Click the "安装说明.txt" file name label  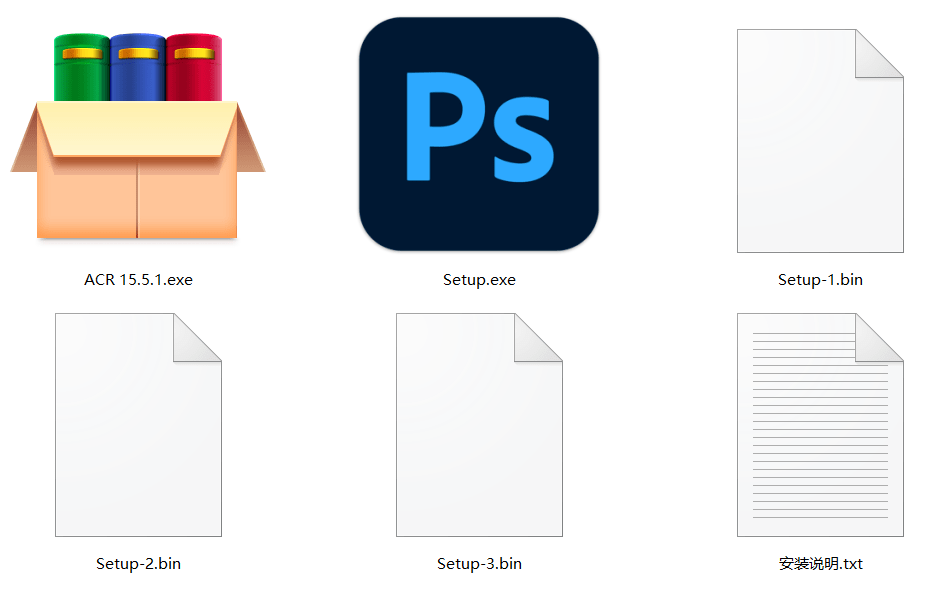point(819,564)
